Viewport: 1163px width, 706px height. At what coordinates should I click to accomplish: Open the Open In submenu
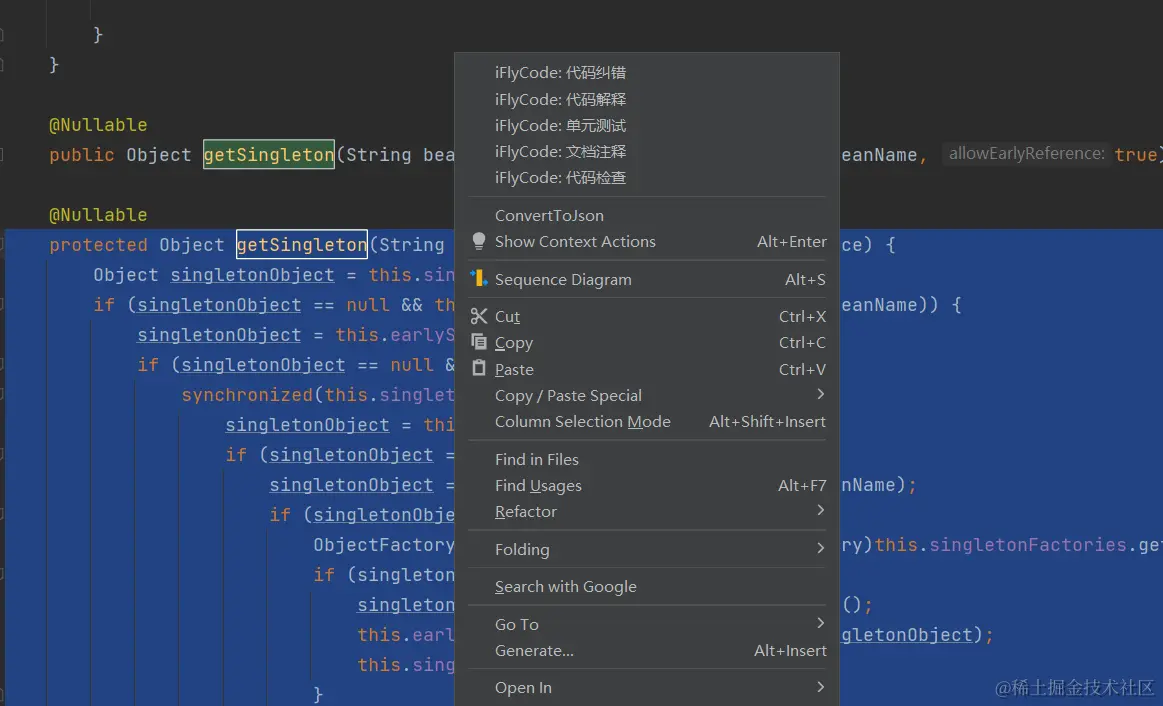coord(820,687)
